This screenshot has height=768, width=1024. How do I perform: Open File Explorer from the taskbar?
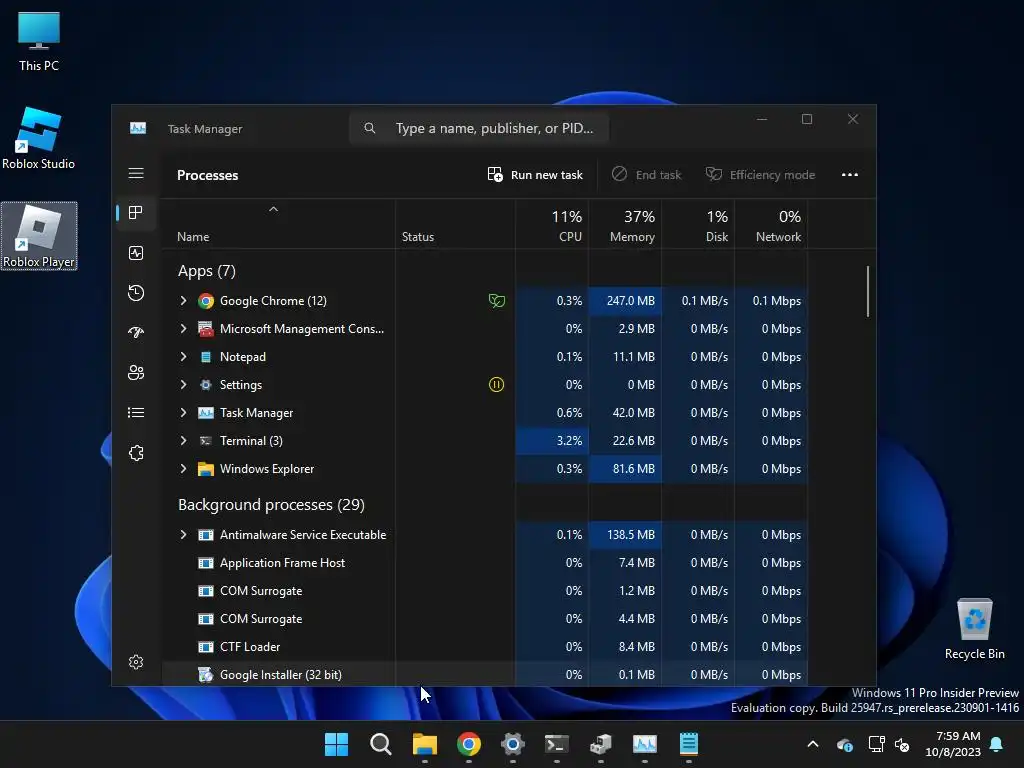(x=424, y=744)
